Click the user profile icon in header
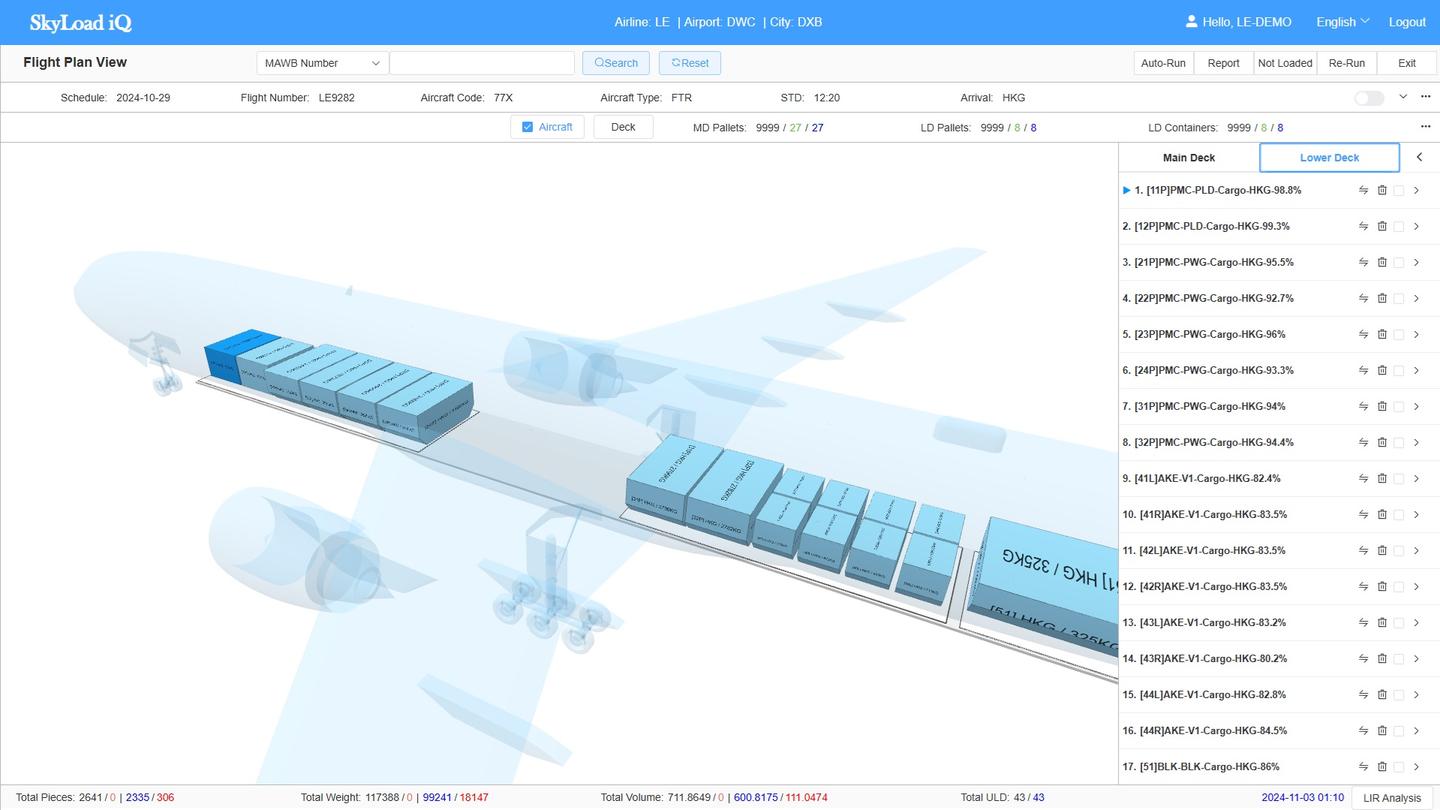This screenshot has width=1440, height=810. click(1191, 22)
